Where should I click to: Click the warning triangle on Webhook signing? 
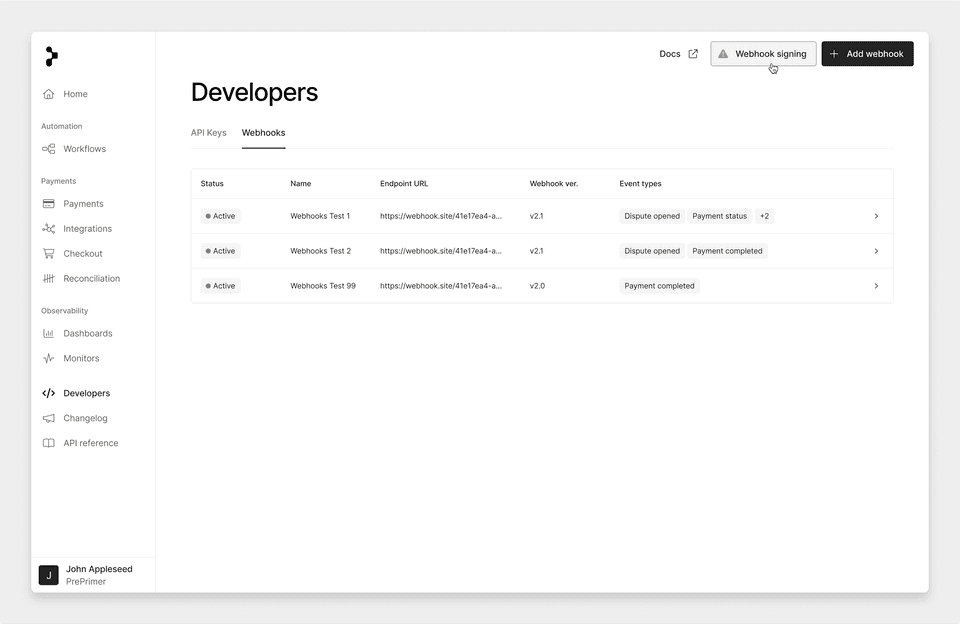click(723, 54)
